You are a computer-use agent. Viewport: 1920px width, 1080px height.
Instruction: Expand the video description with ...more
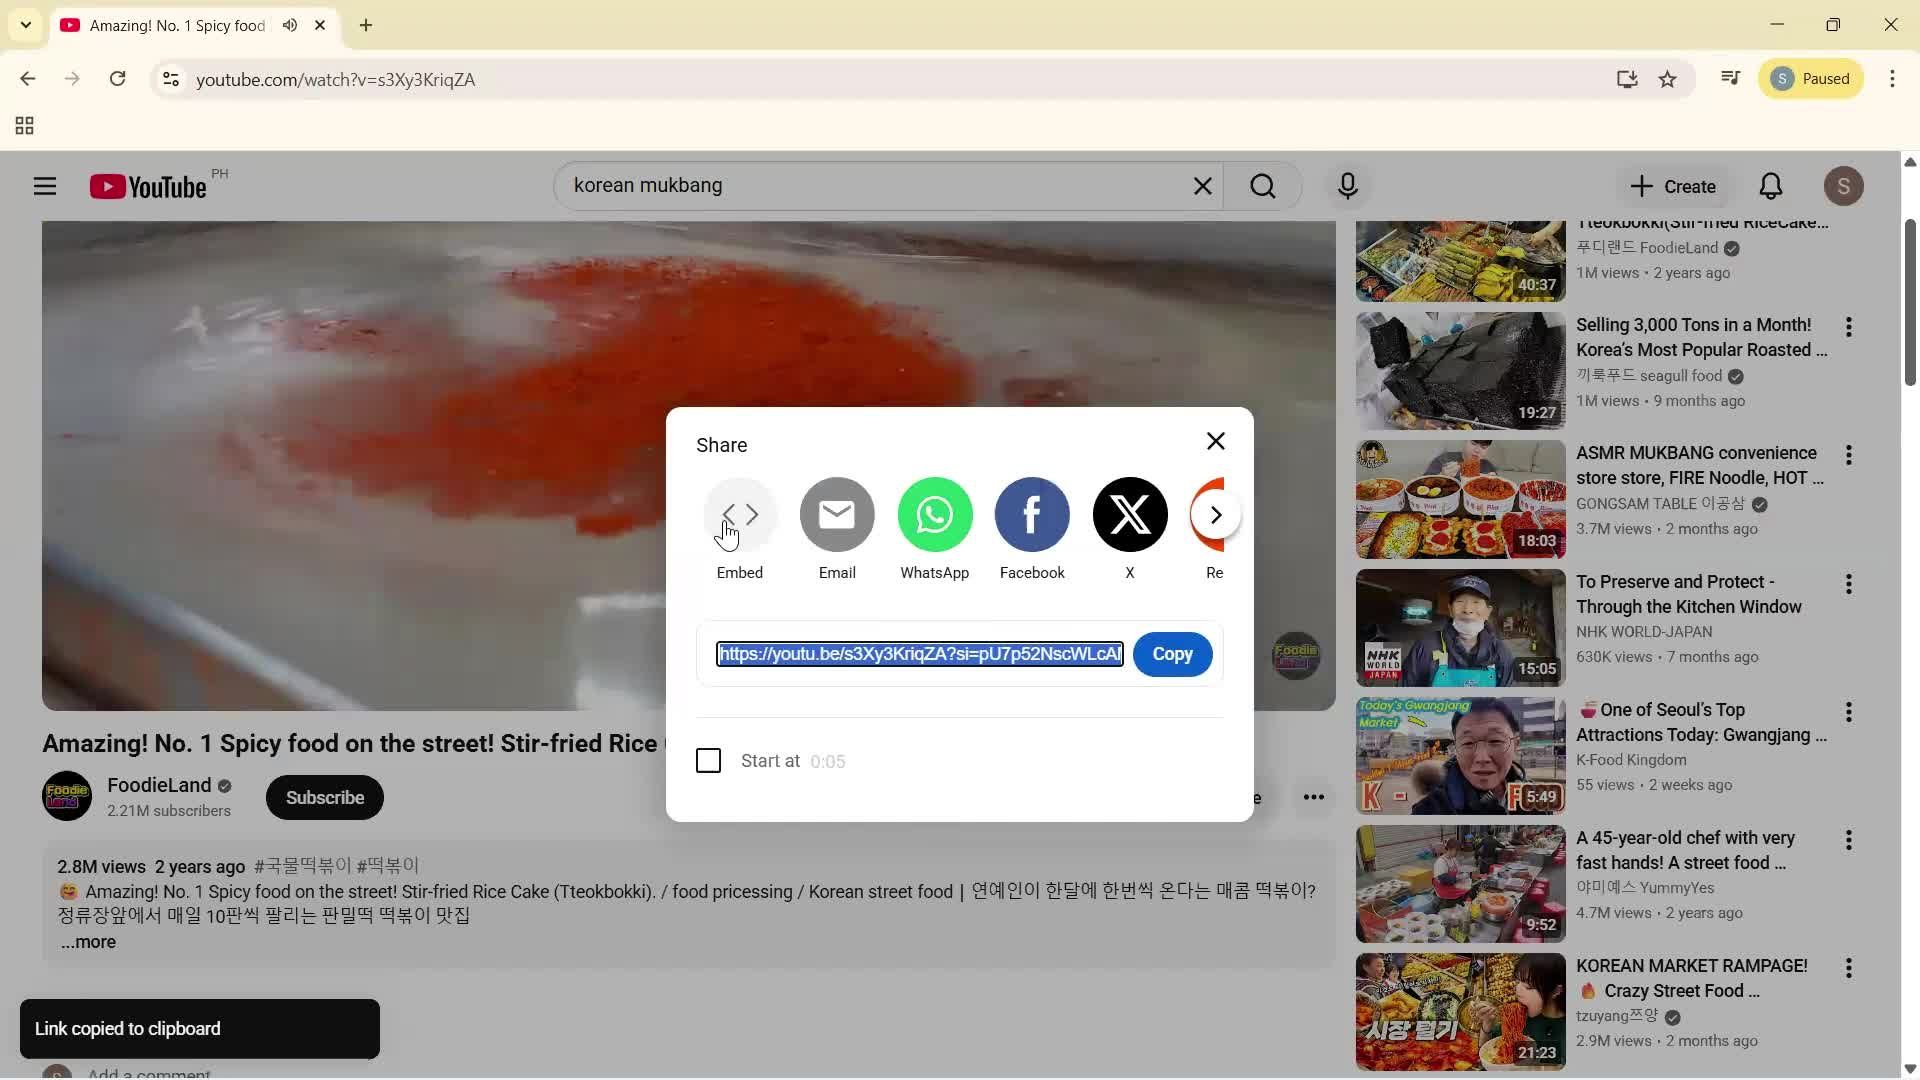[x=88, y=941]
